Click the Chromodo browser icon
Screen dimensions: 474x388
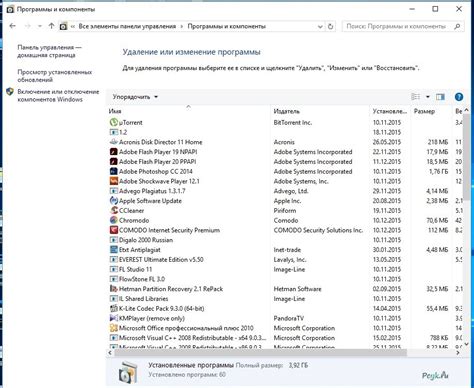(114, 220)
